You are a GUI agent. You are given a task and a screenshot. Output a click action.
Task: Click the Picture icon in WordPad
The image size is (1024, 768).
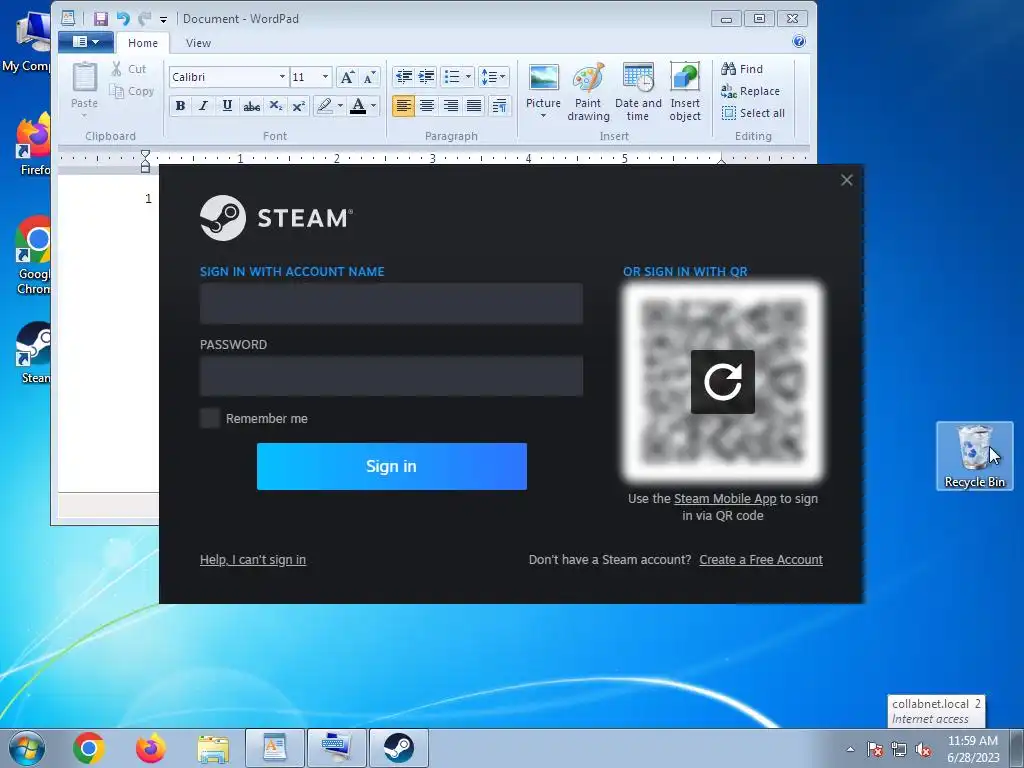pyautogui.click(x=543, y=78)
